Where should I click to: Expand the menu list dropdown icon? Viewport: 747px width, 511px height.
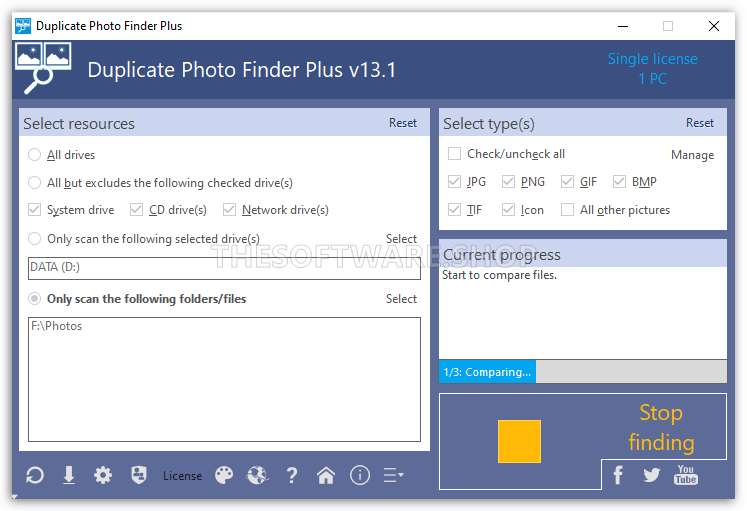tap(394, 475)
